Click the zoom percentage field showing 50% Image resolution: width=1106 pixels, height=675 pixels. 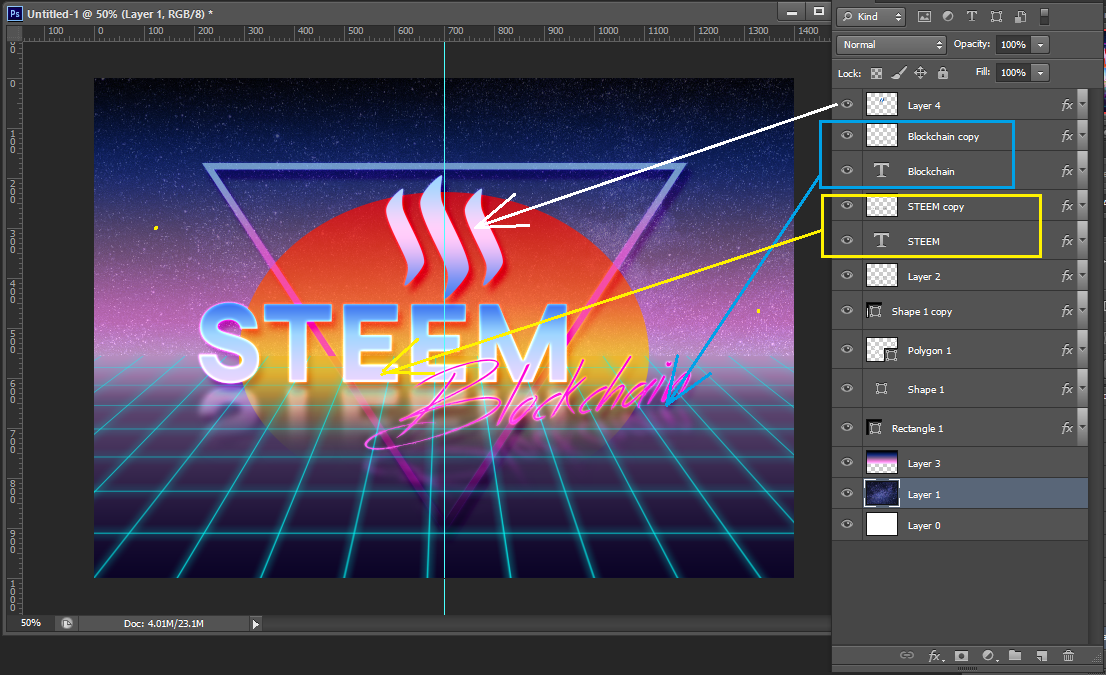coord(31,623)
